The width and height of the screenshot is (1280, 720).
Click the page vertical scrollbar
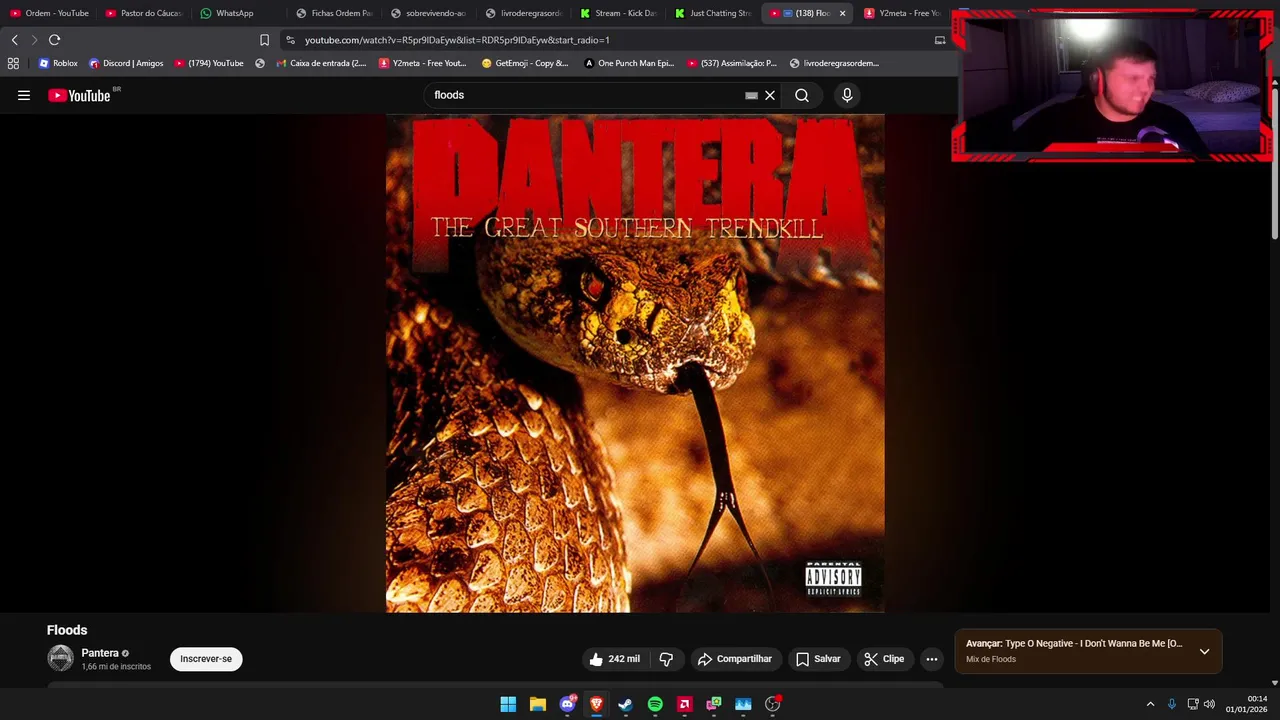point(1275,165)
